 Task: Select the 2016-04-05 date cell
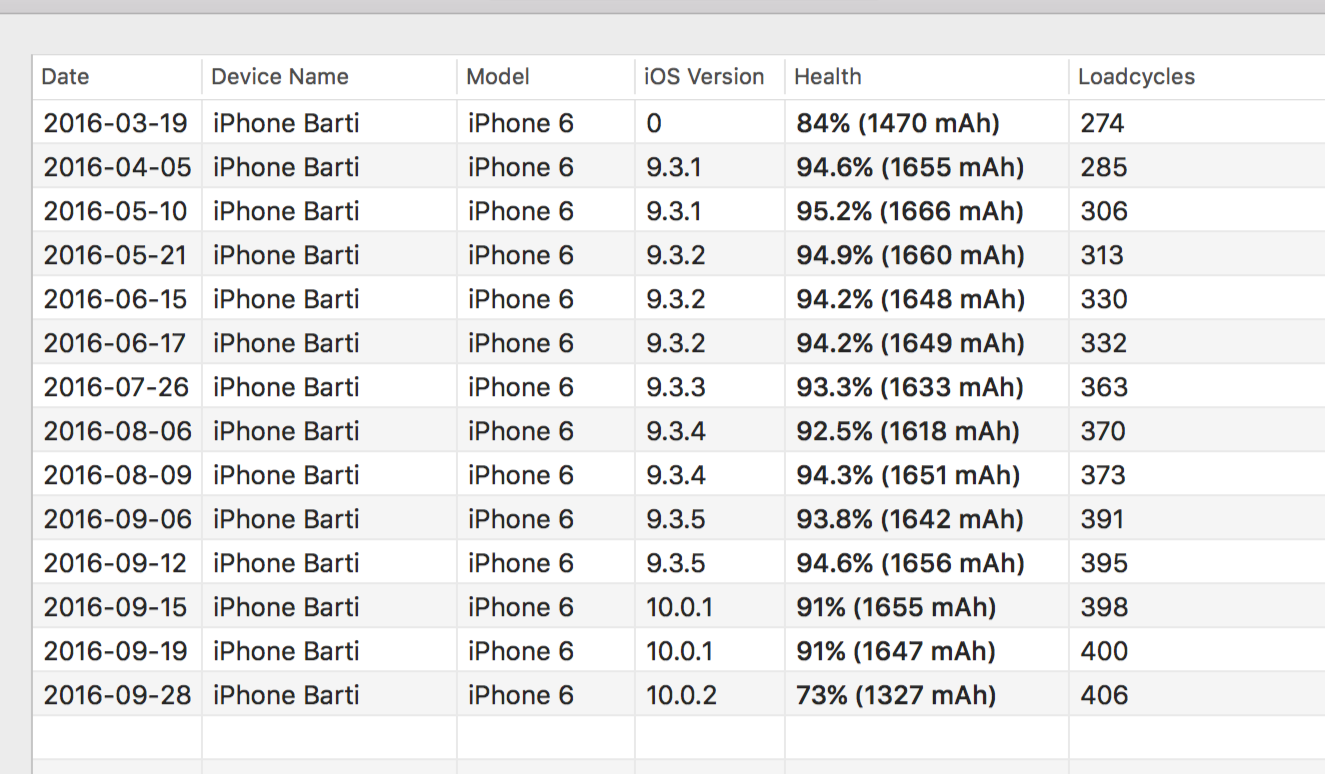tap(117, 167)
